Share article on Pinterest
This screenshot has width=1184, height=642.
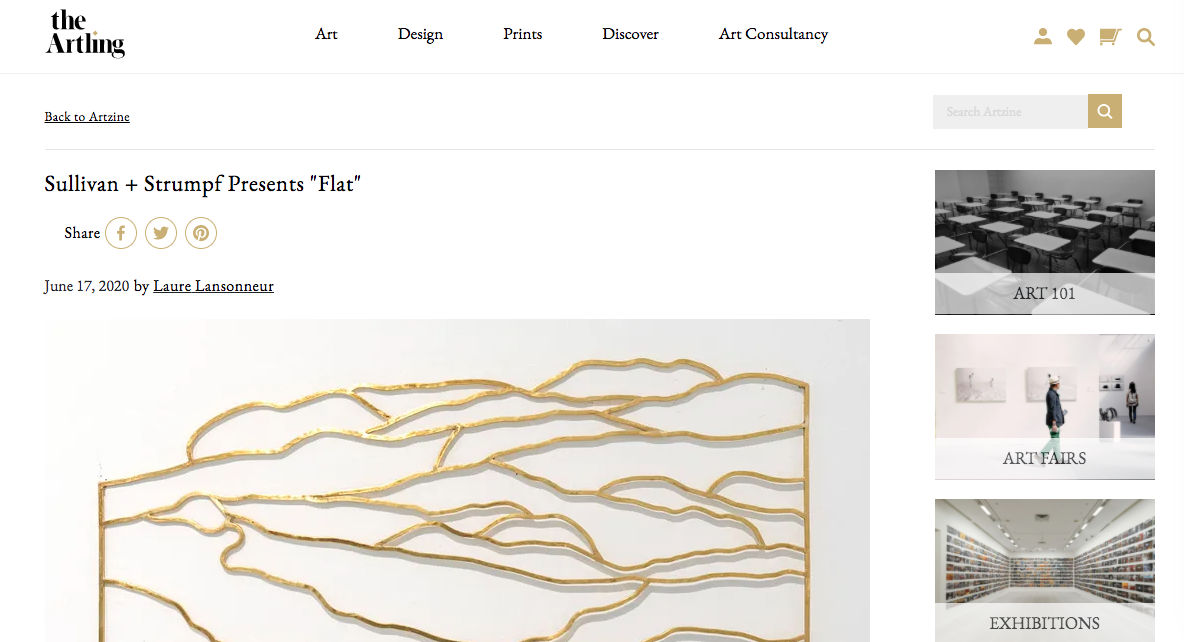pos(201,233)
